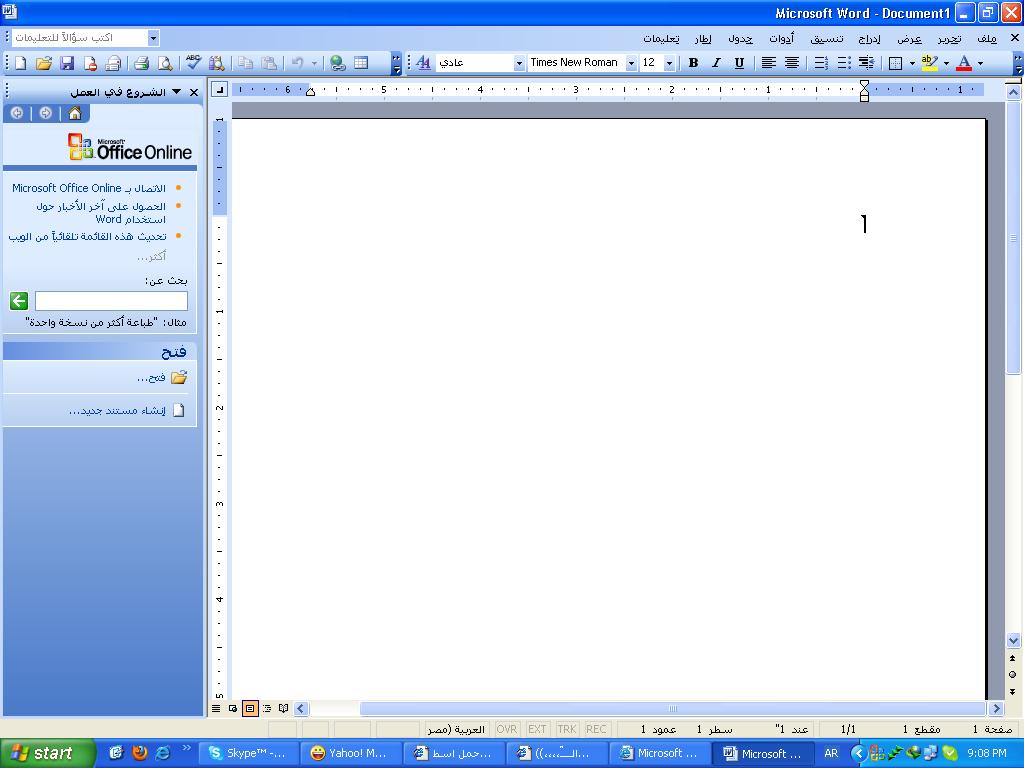This screenshot has height=768, width=1024.
Task: Create a new blank document from toolbar
Action: coord(21,63)
